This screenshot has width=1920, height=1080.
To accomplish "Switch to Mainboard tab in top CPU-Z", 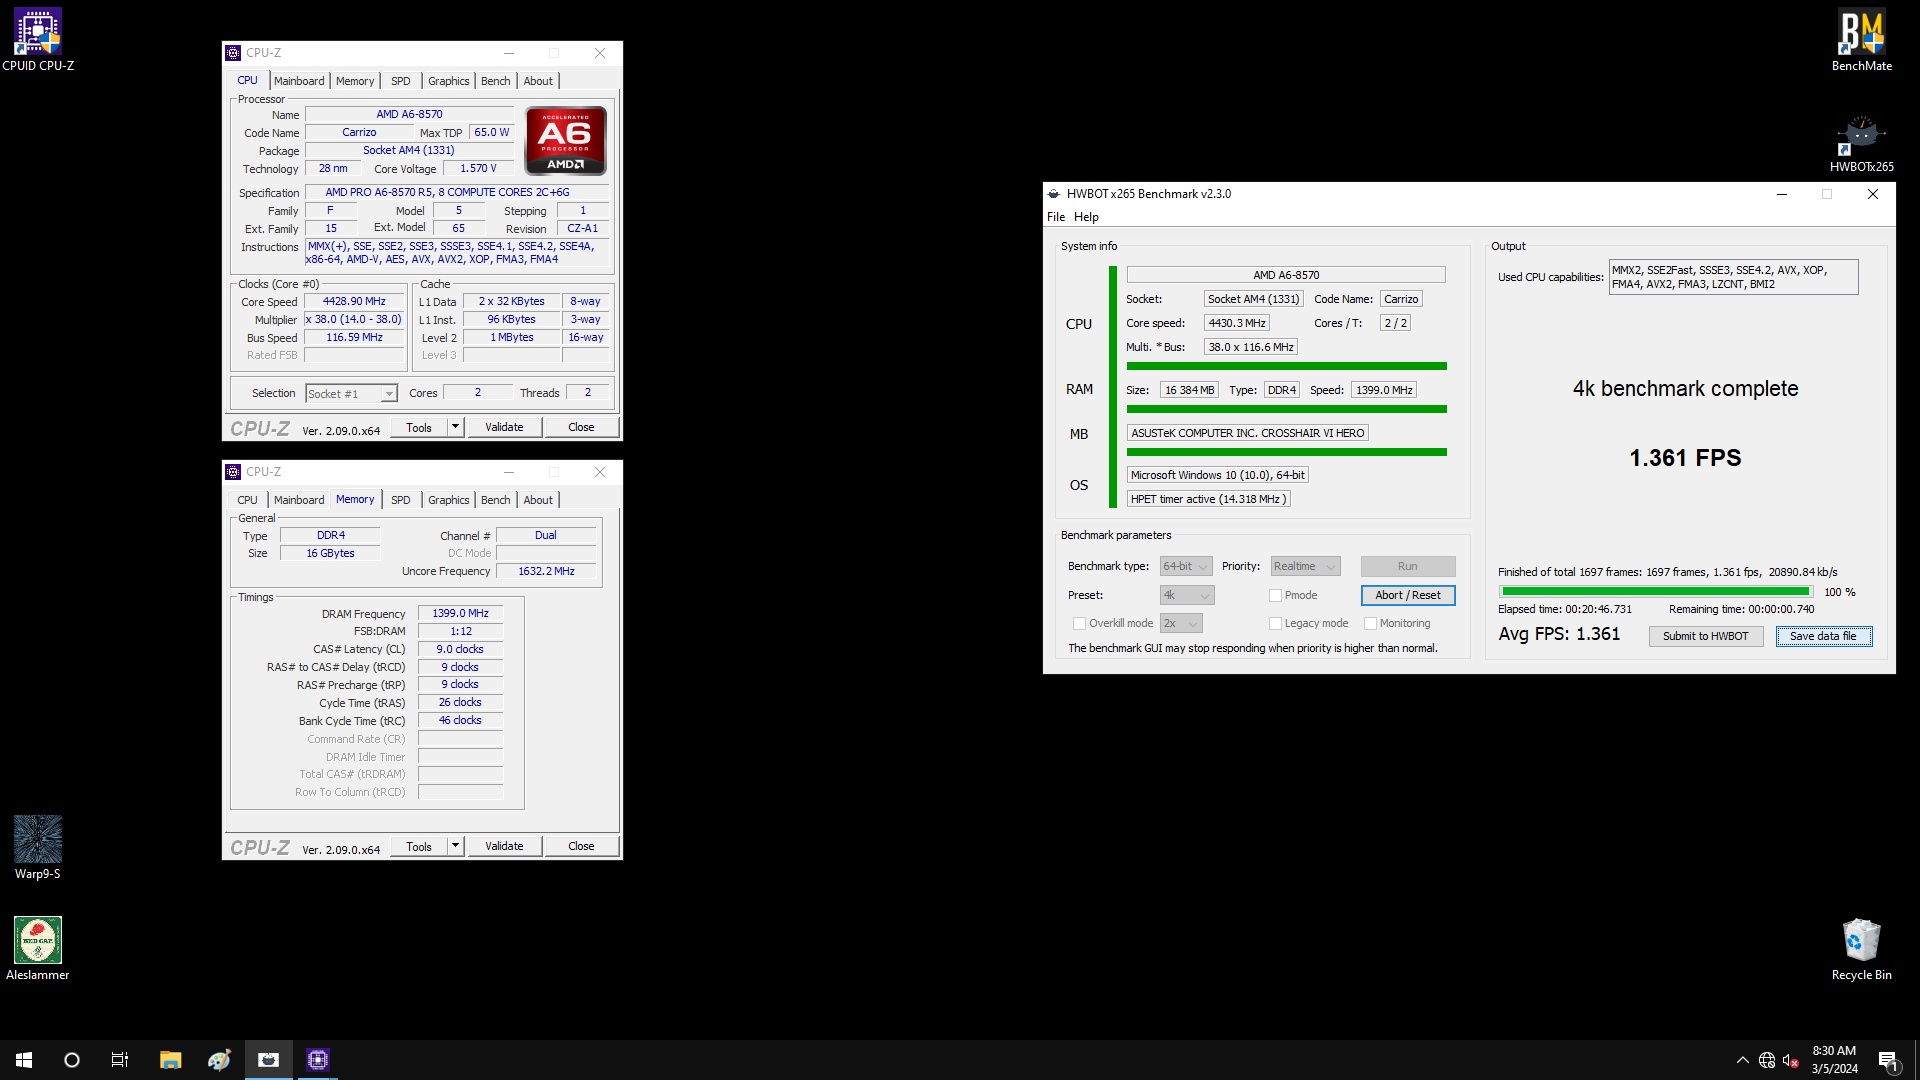I will point(299,81).
